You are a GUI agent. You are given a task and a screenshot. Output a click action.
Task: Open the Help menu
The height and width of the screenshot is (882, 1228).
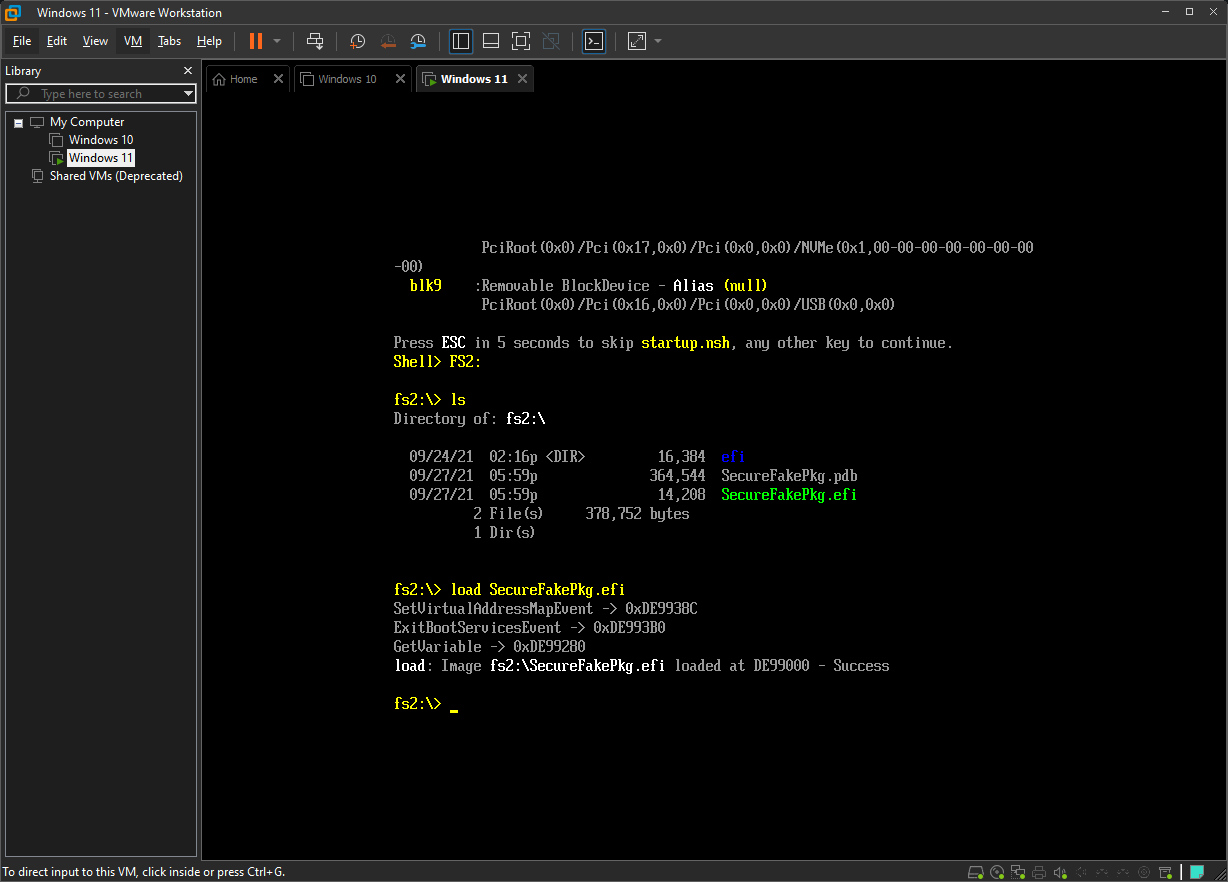point(209,41)
